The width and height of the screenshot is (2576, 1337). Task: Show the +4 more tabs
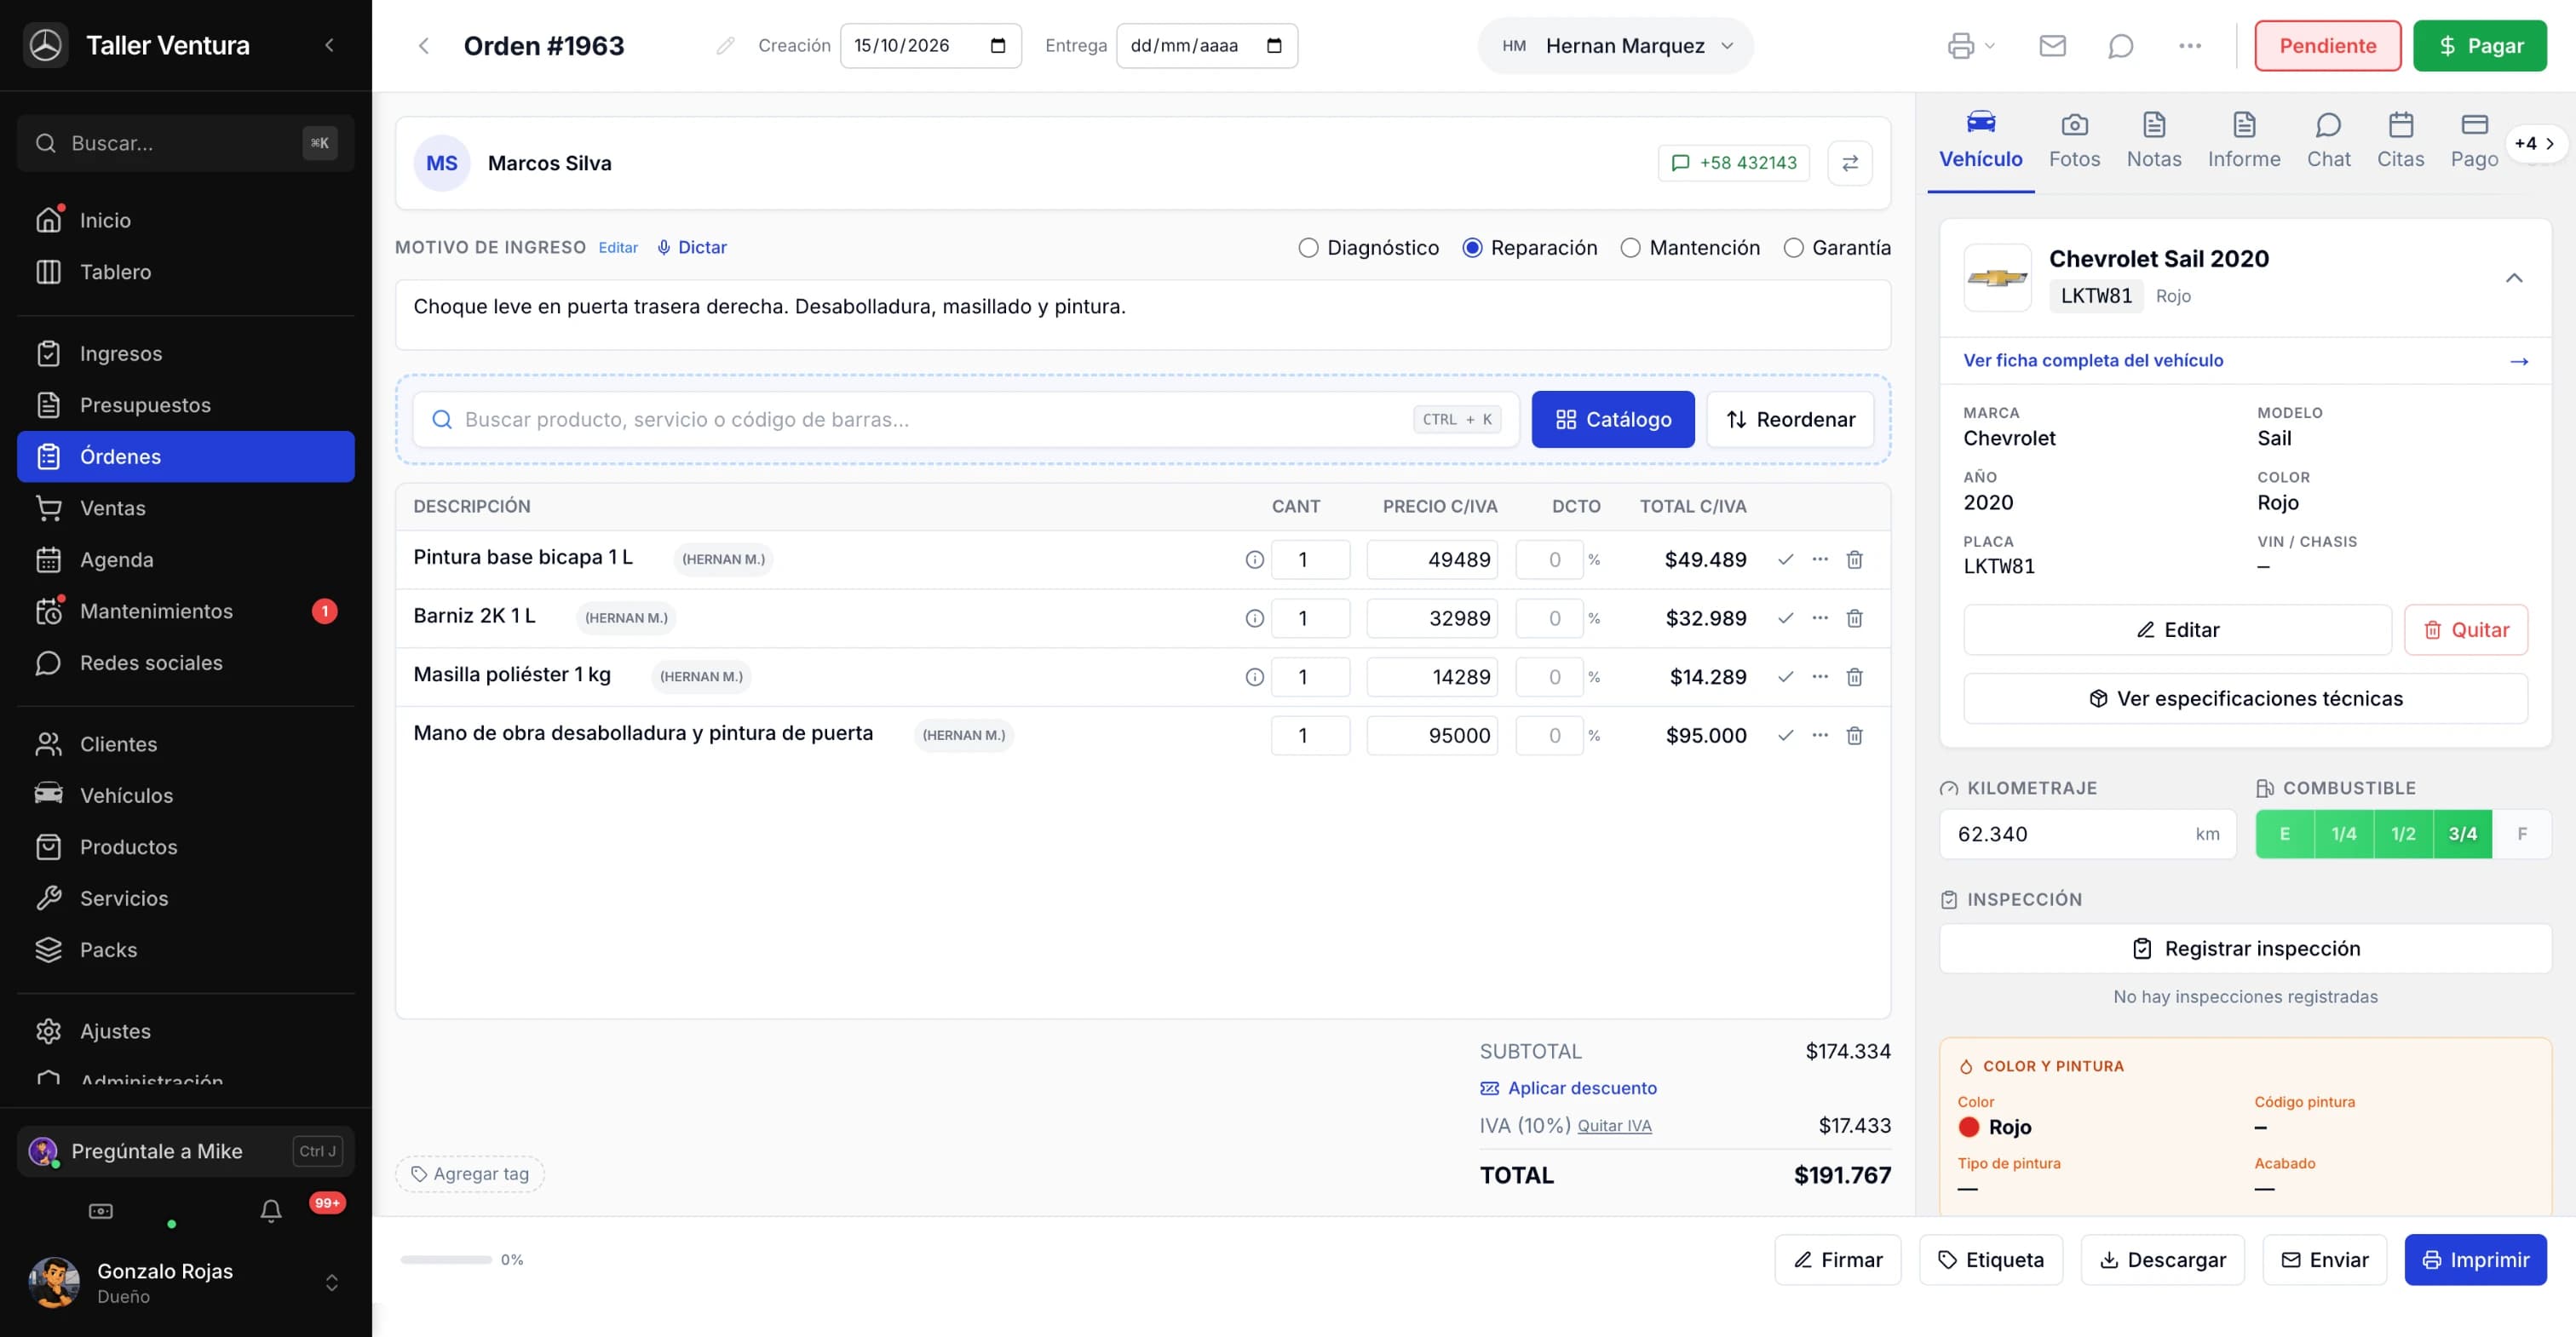click(2534, 143)
